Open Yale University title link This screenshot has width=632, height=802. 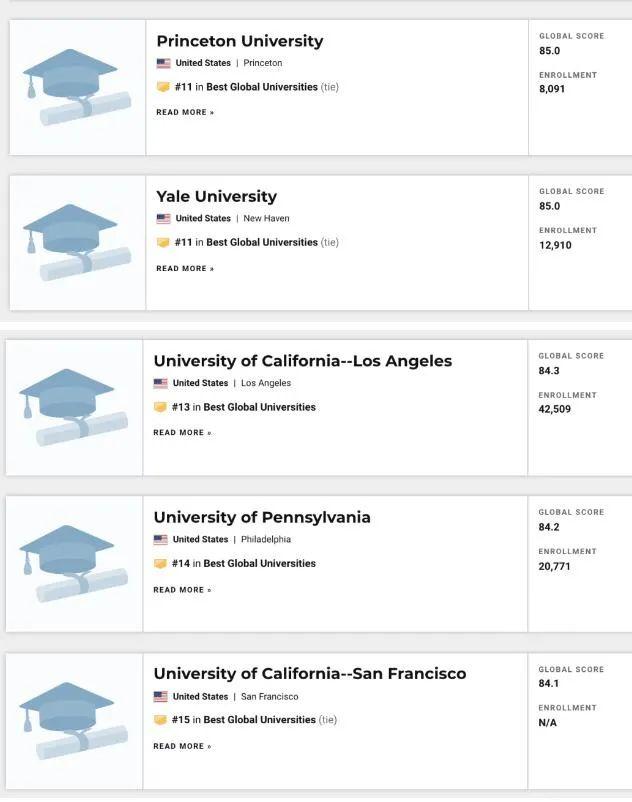tap(216, 196)
